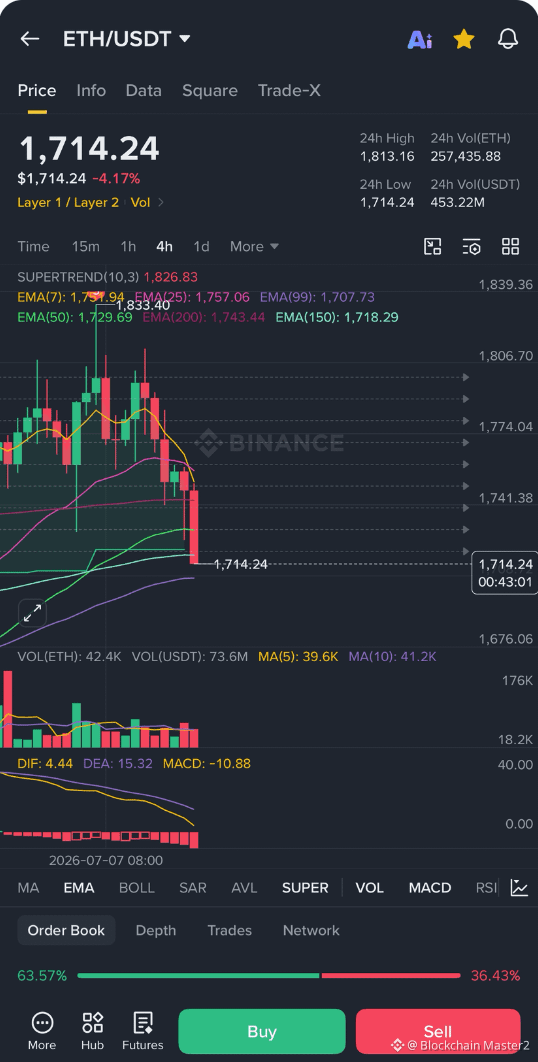
Task: Switch to the Info tab
Action: (91, 91)
